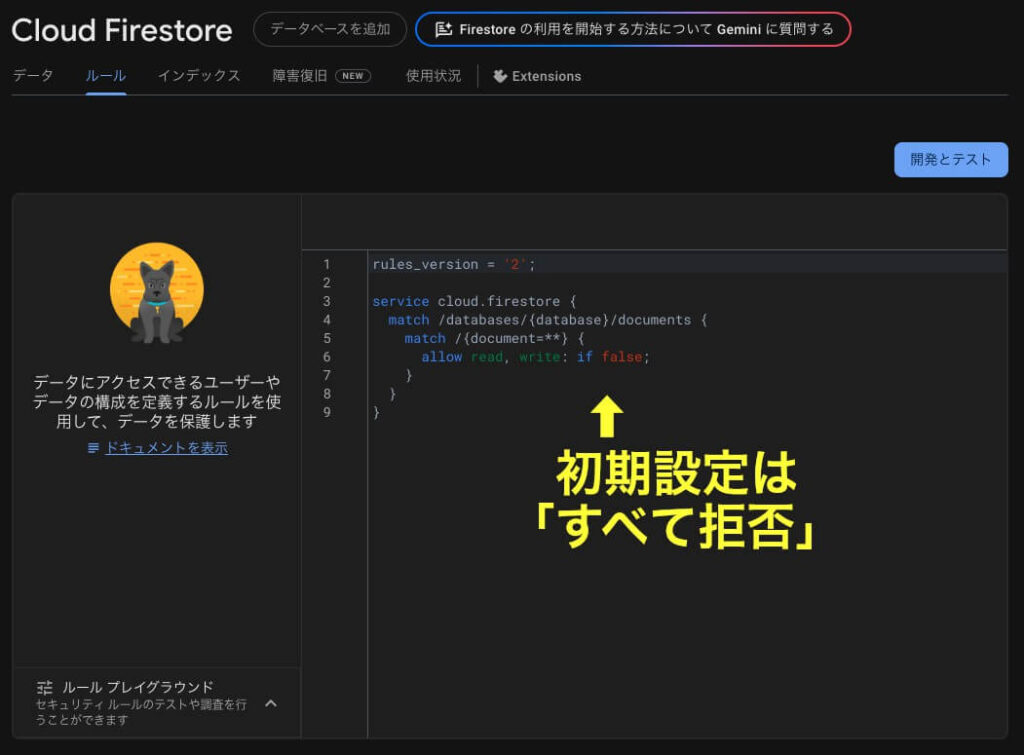Viewport: 1024px width, 755px height.
Task: Open the ドキュメントを表示 link
Action: (x=167, y=448)
